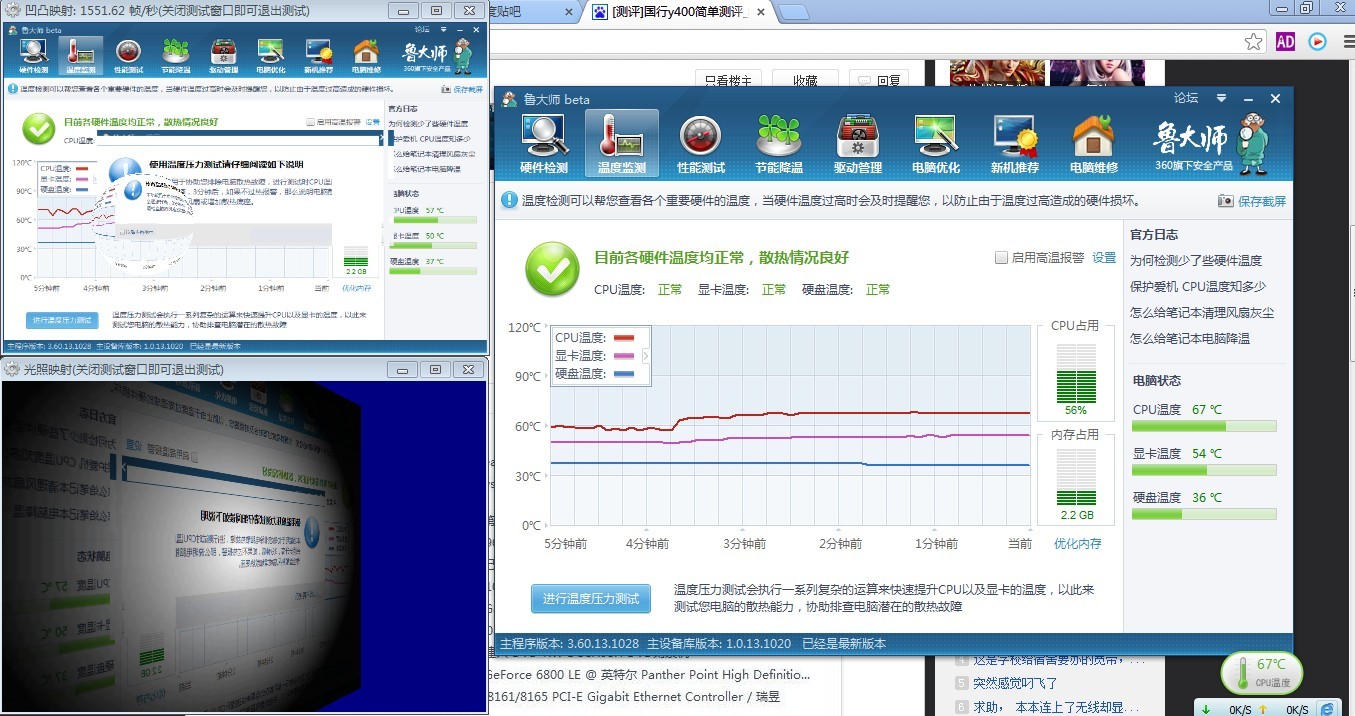Click the blue 硬盘温度 legend swatch
1355x716 pixels.
(624, 374)
